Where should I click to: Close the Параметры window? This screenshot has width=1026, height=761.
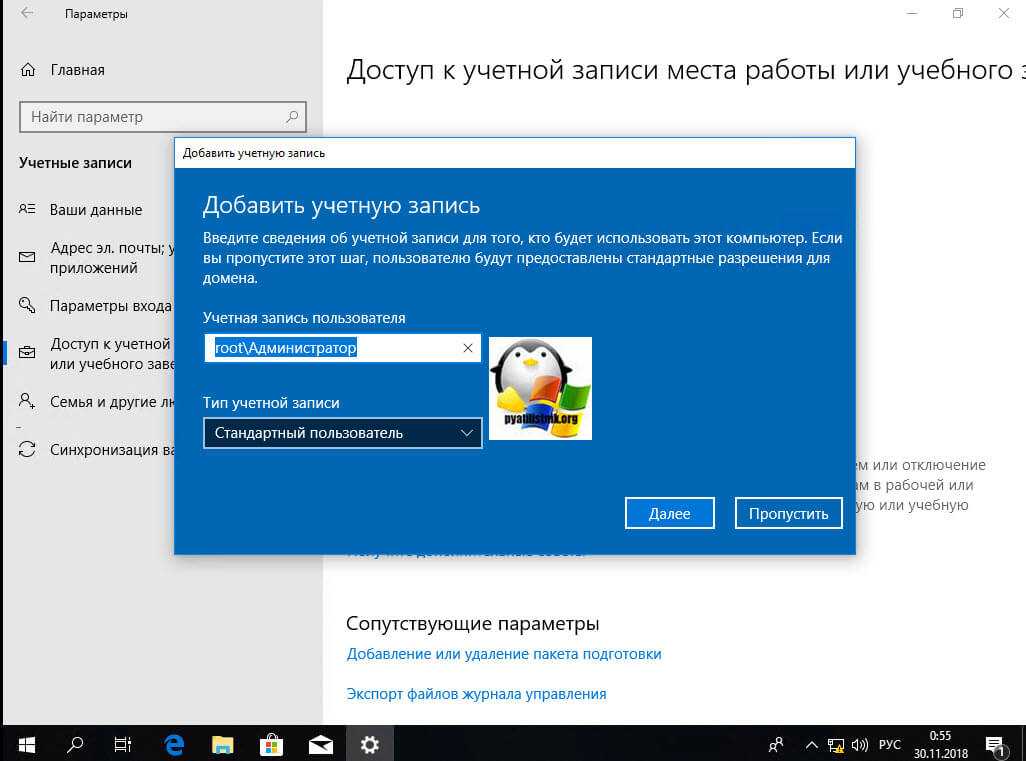[x=1004, y=13]
